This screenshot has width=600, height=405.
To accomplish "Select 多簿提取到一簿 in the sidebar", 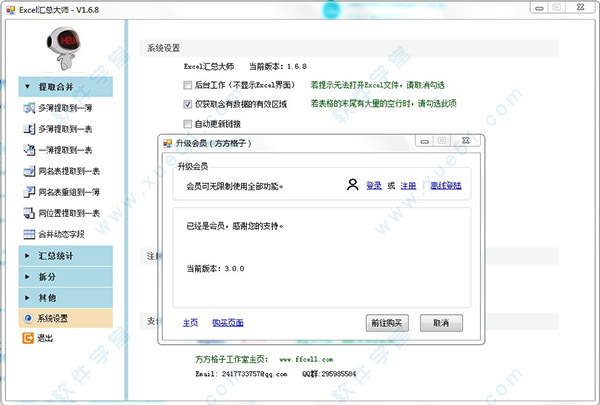I will click(68, 108).
